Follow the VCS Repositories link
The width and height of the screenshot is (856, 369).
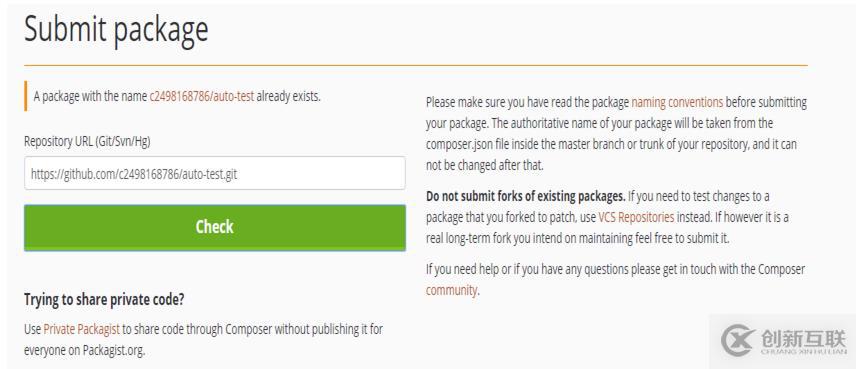tap(636, 217)
